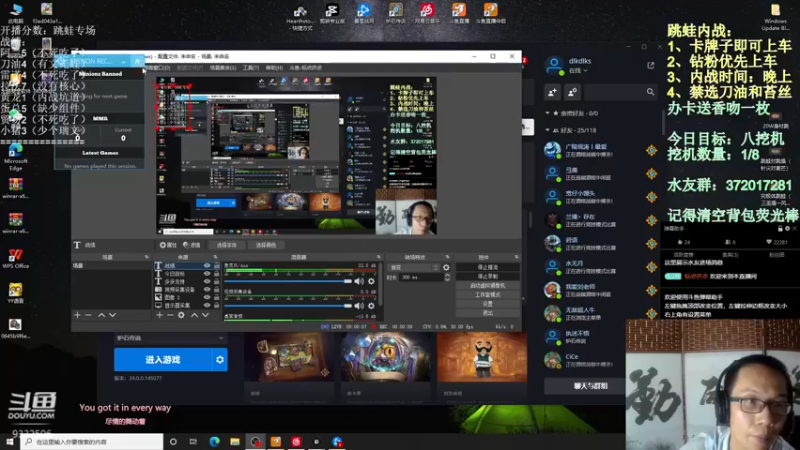Click 启动虚拟摄像机 virtual camera button

pos(487,285)
